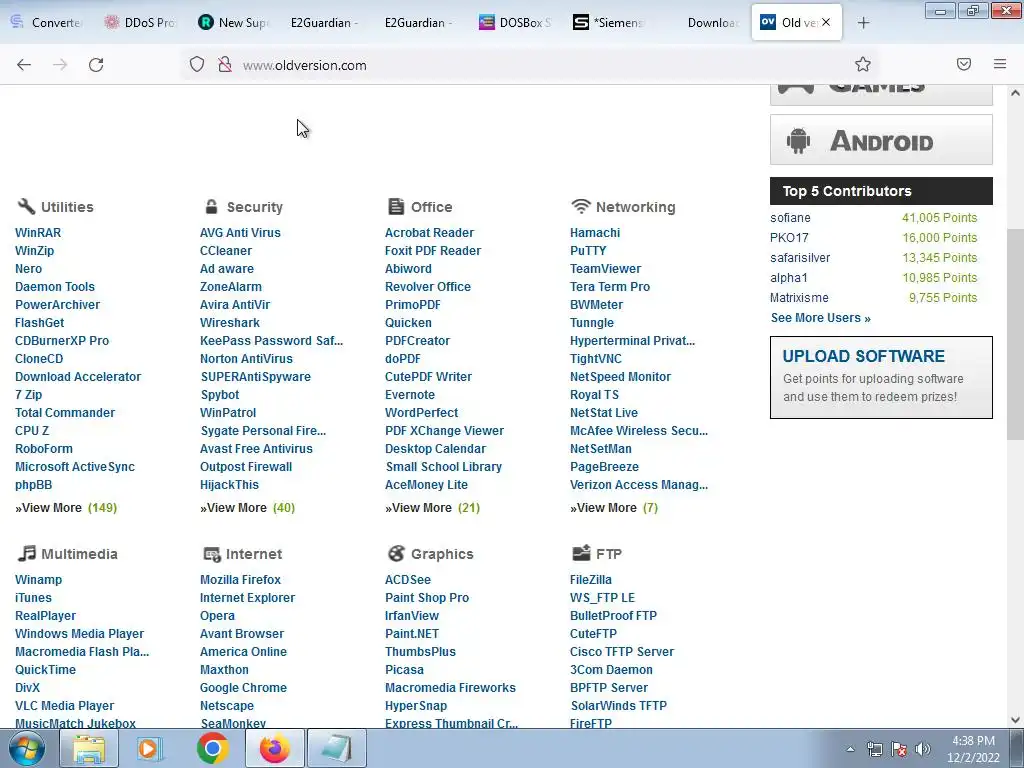Click the insecure connection padlock icon
Image resolution: width=1024 pixels, height=768 pixels.
coord(225,64)
